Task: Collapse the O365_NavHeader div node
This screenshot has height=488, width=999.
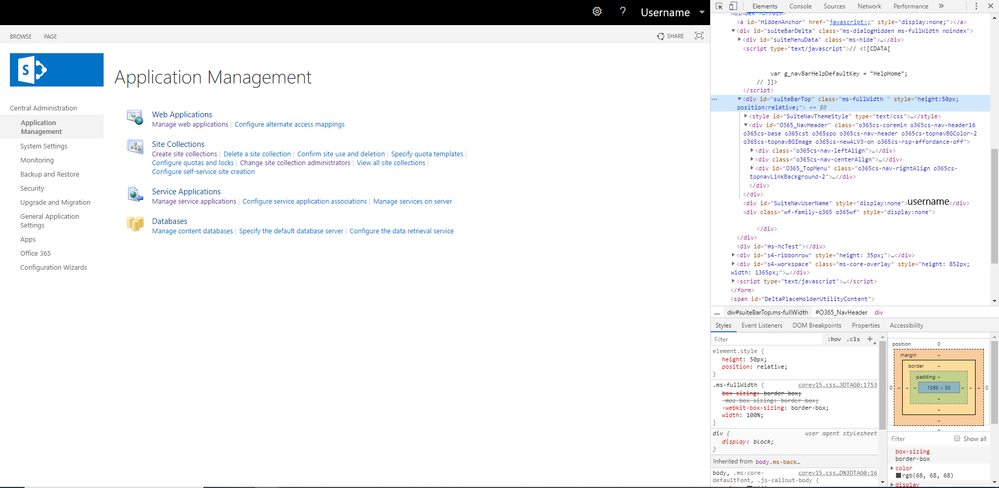Action: click(x=746, y=126)
